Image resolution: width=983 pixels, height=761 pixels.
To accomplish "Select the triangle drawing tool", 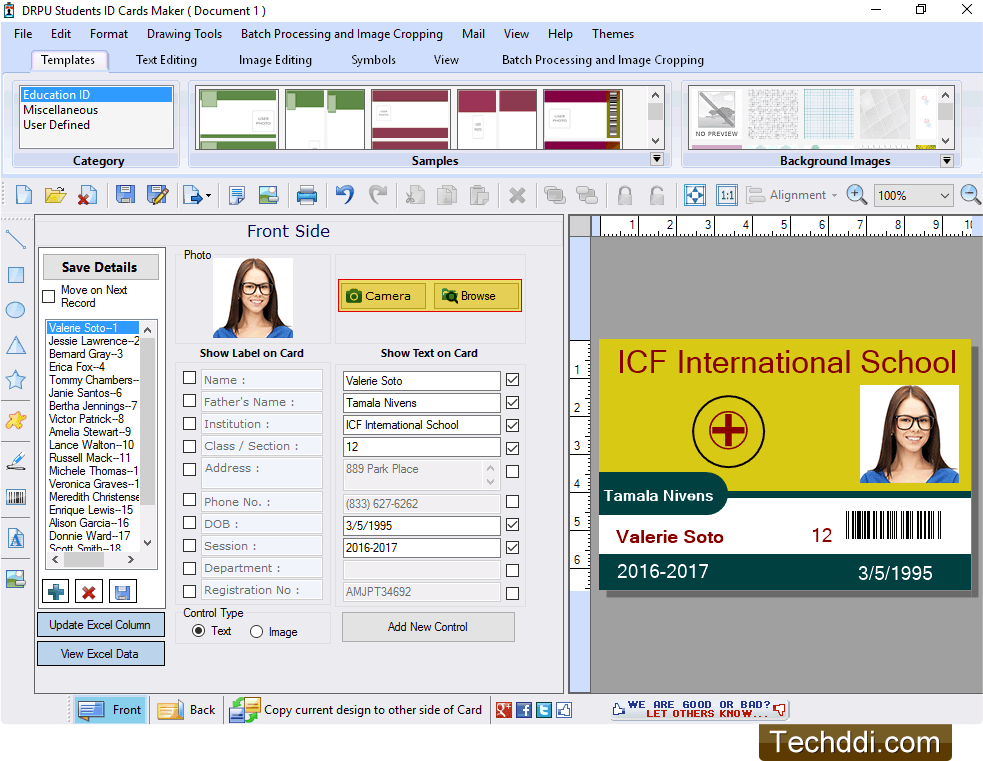I will 16,345.
